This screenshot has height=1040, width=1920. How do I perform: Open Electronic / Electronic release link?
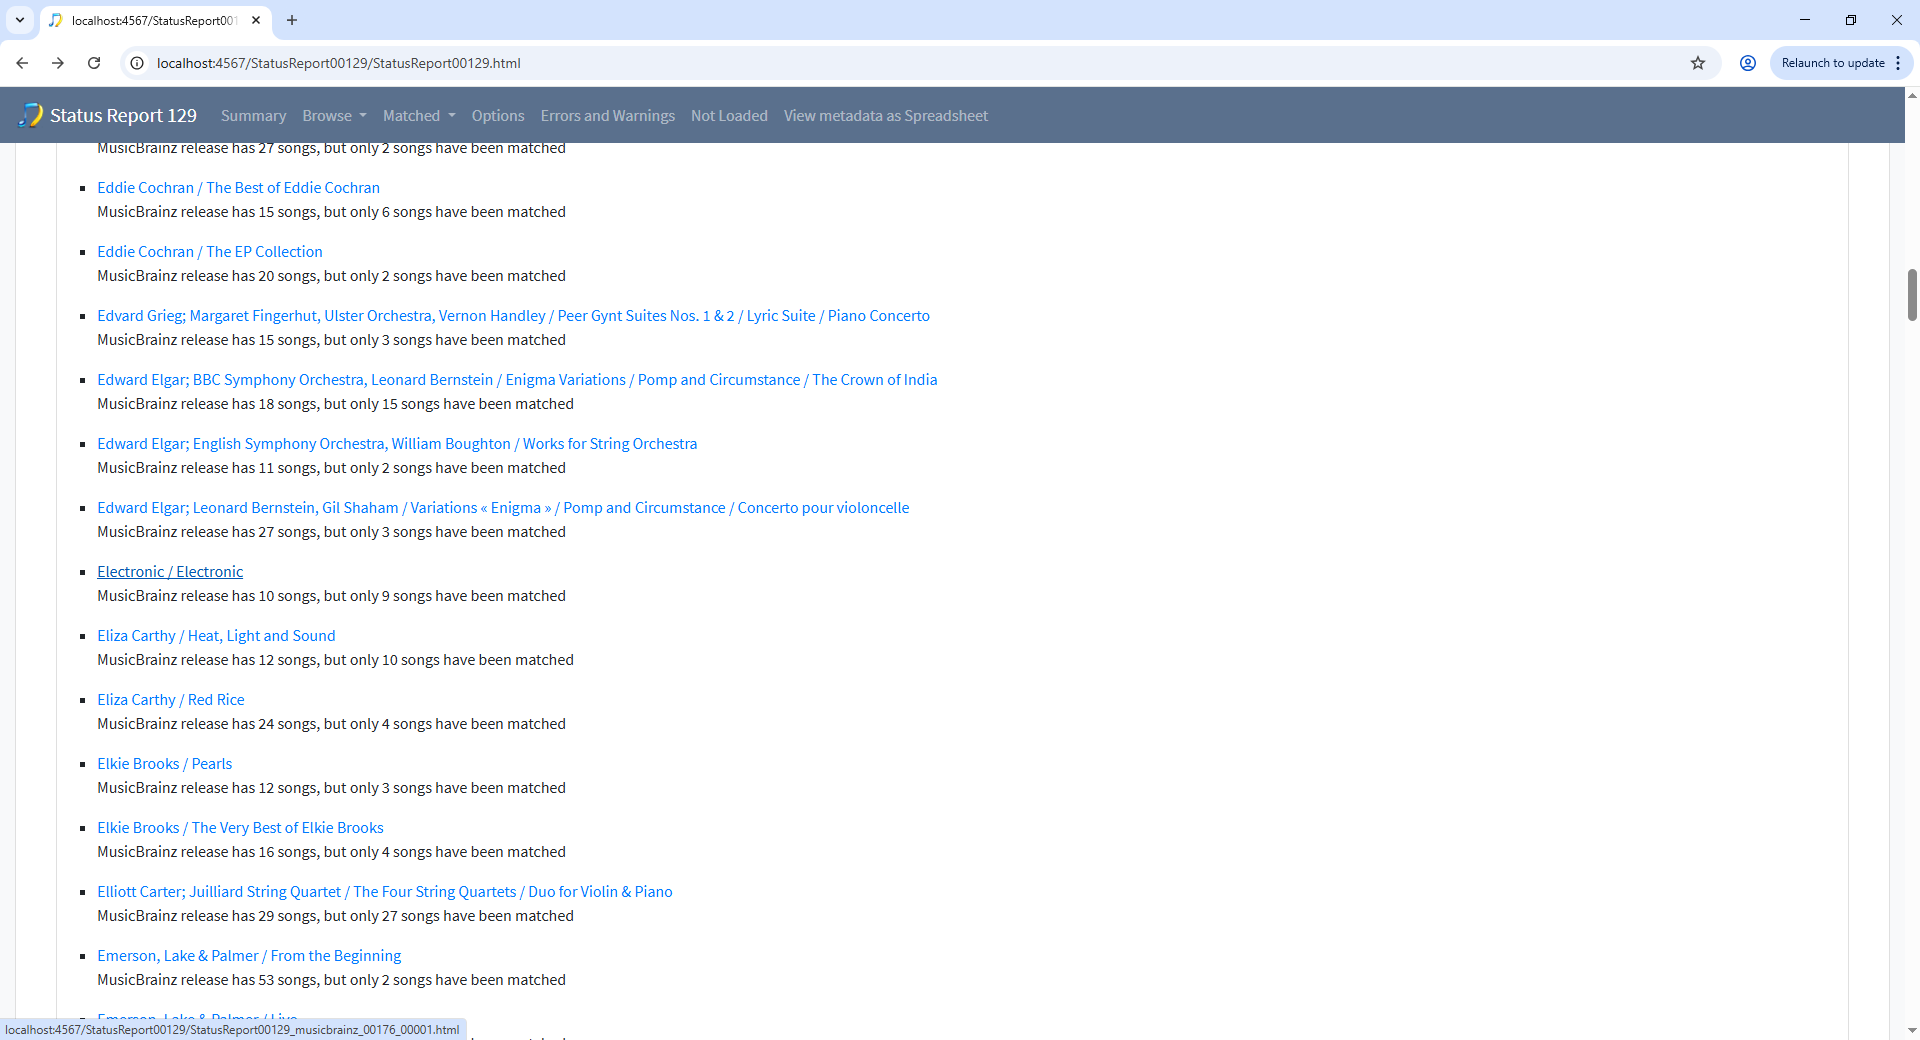pyautogui.click(x=170, y=572)
